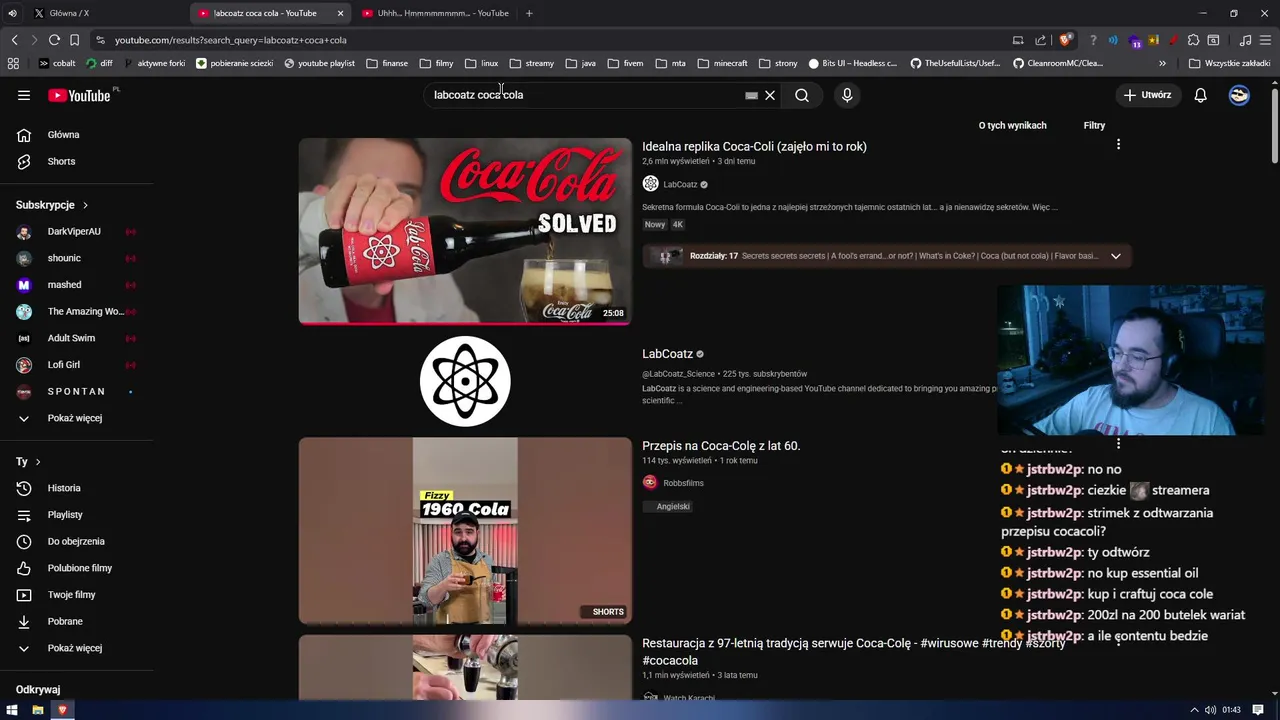Open a new browser tab
Screen dimensions: 1280x720
click(529, 13)
